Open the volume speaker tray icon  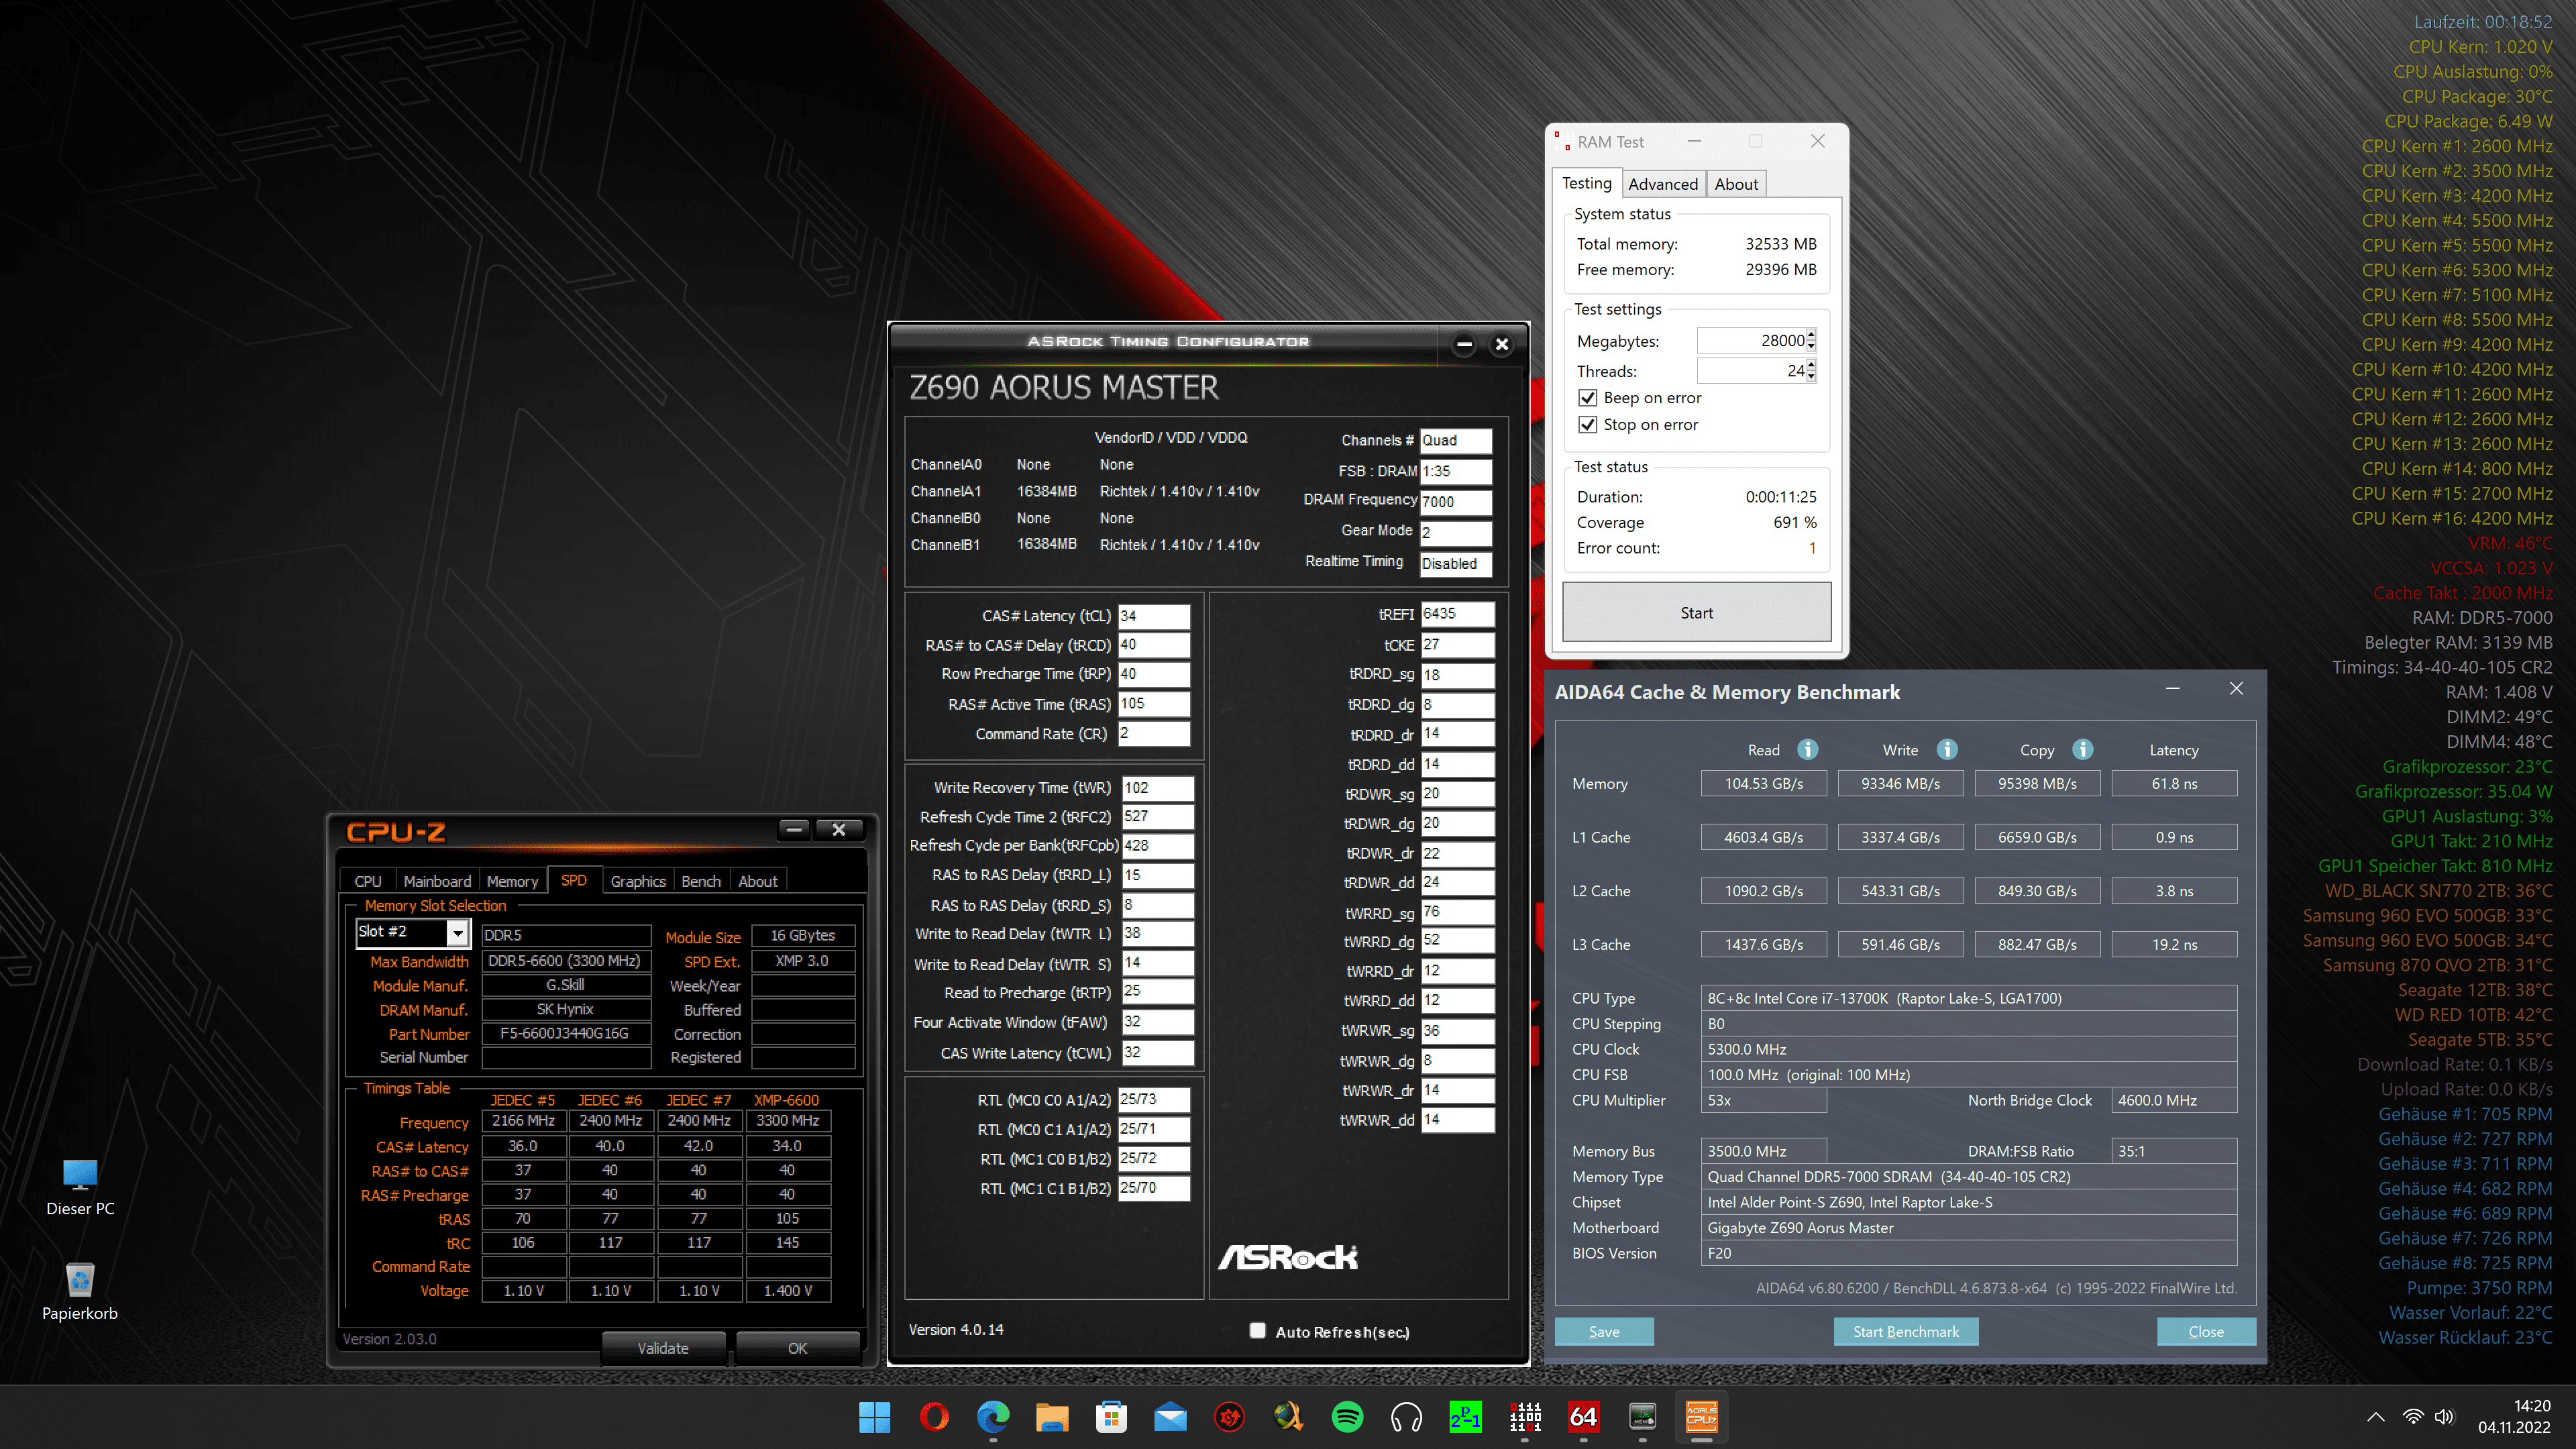pyautogui.click(x=2444, y=1417)
